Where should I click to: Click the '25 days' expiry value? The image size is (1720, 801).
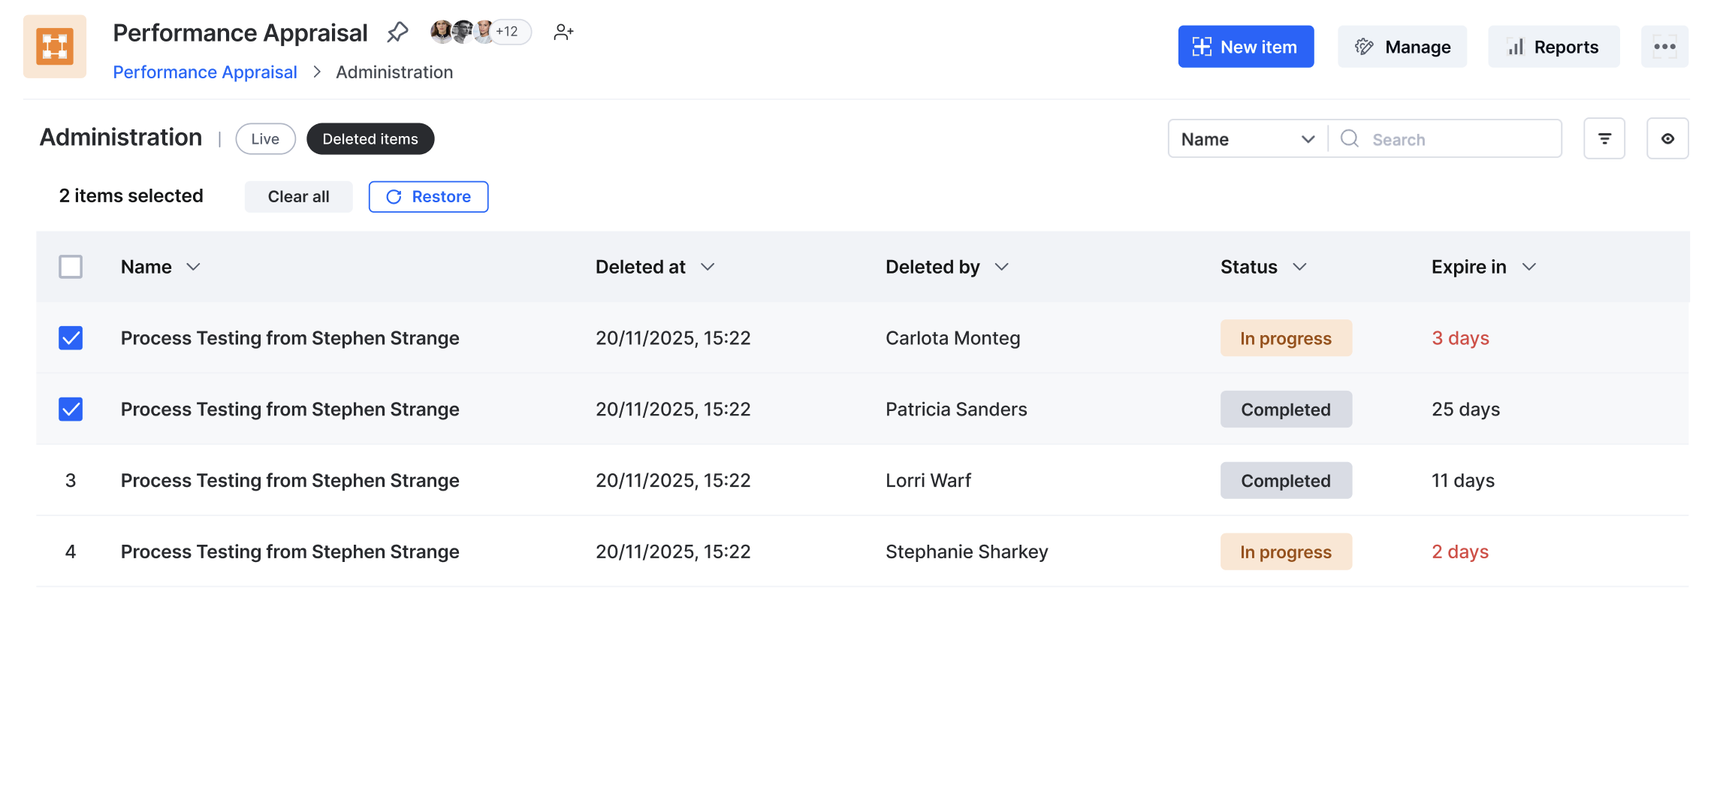point(1466,409)
